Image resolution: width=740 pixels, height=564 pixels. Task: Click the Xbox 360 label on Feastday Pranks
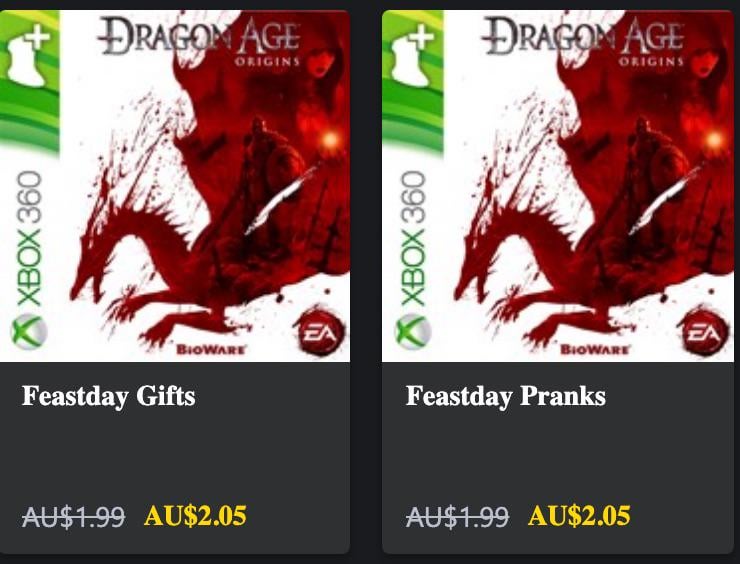pyautogui.click(x=413, y=238)
